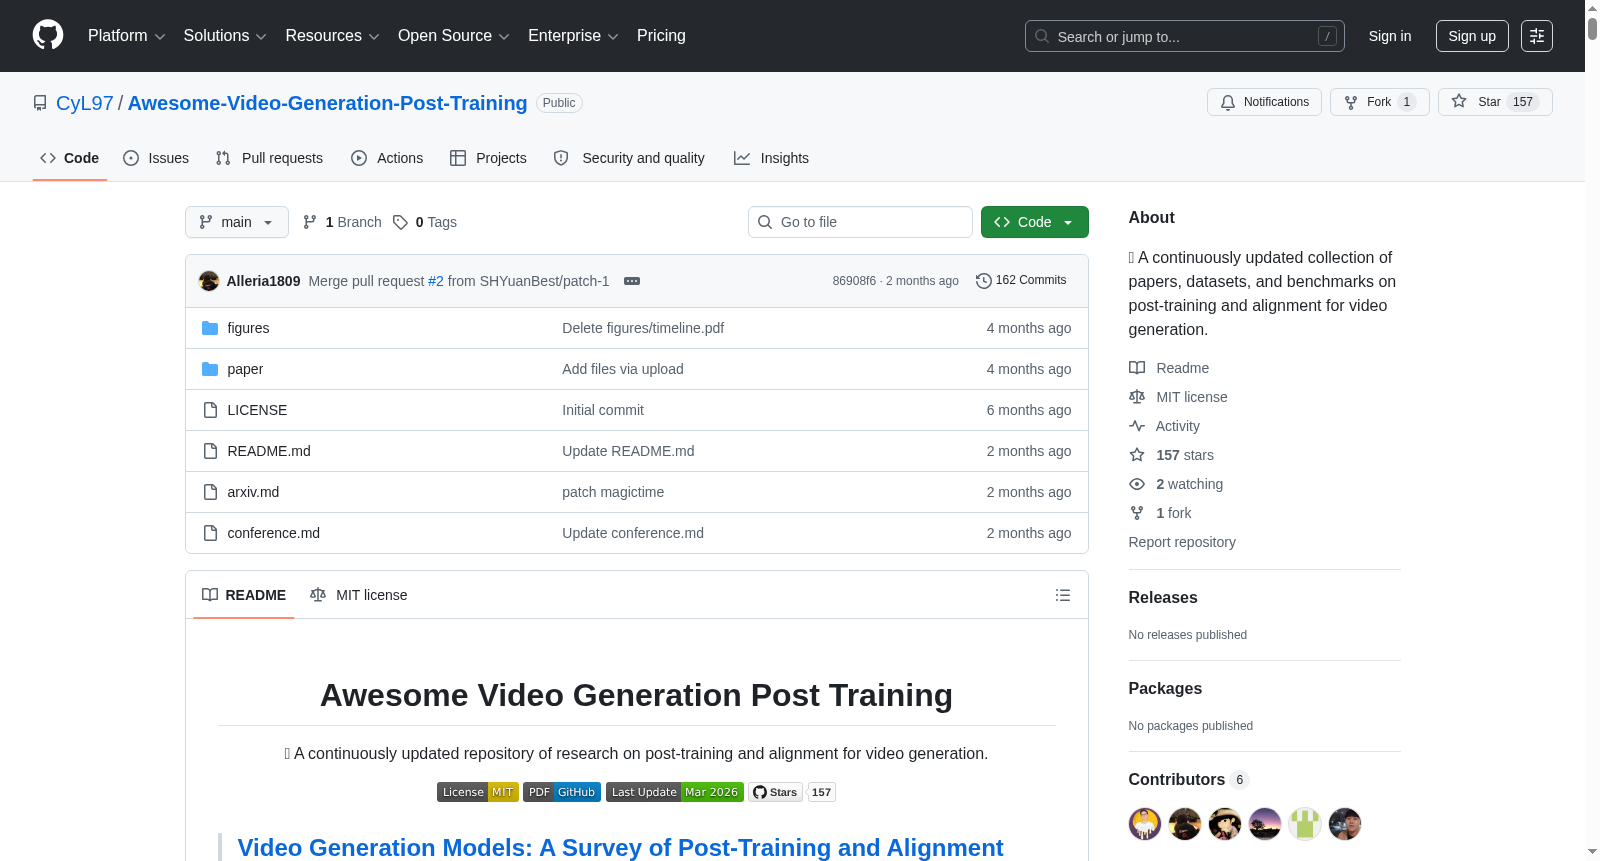The height and width of the screenshot is (861, 1600).
Task: Click the arxiv.md file icon
Action: pos(210,492)
